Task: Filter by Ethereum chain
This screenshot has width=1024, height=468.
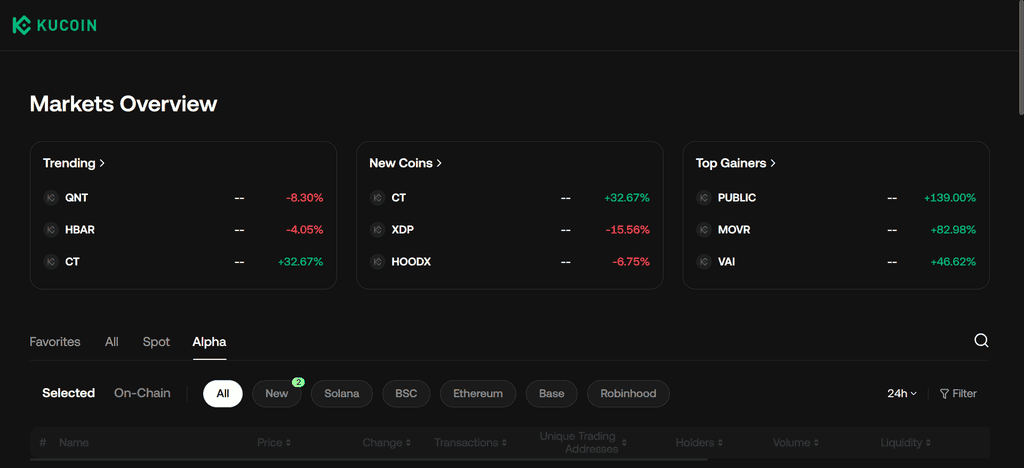Action: [x=478, y=394]
